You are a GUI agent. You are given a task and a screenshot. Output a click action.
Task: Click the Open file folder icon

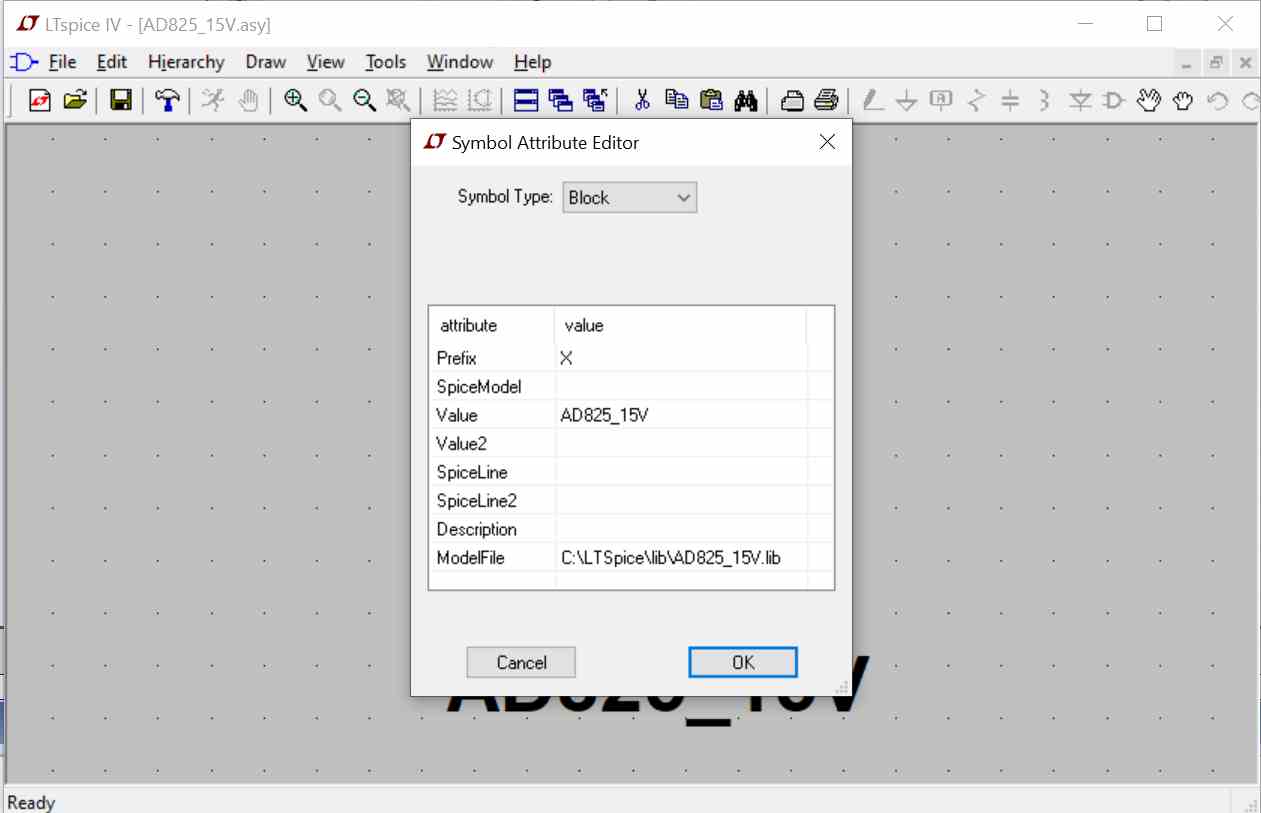tap(75, 100)
